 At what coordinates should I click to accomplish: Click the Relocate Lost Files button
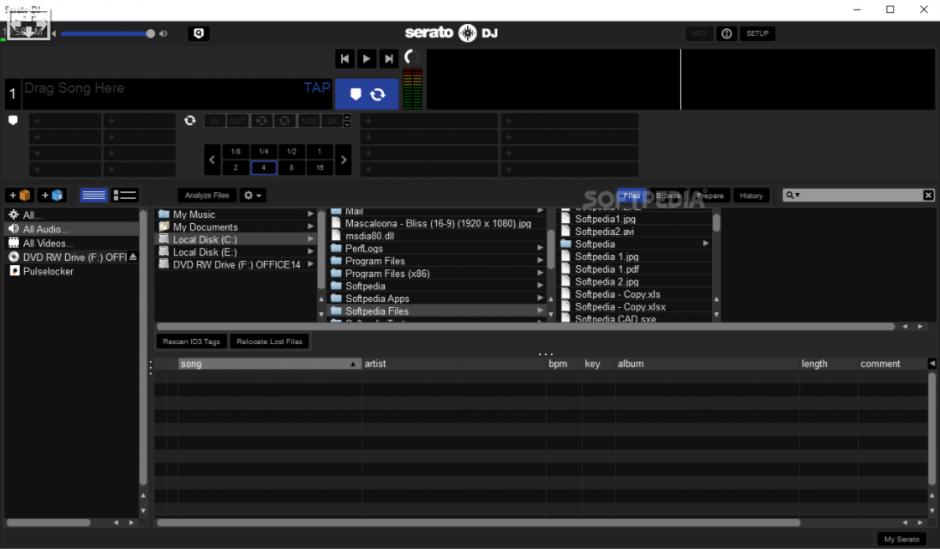(269, 342)
